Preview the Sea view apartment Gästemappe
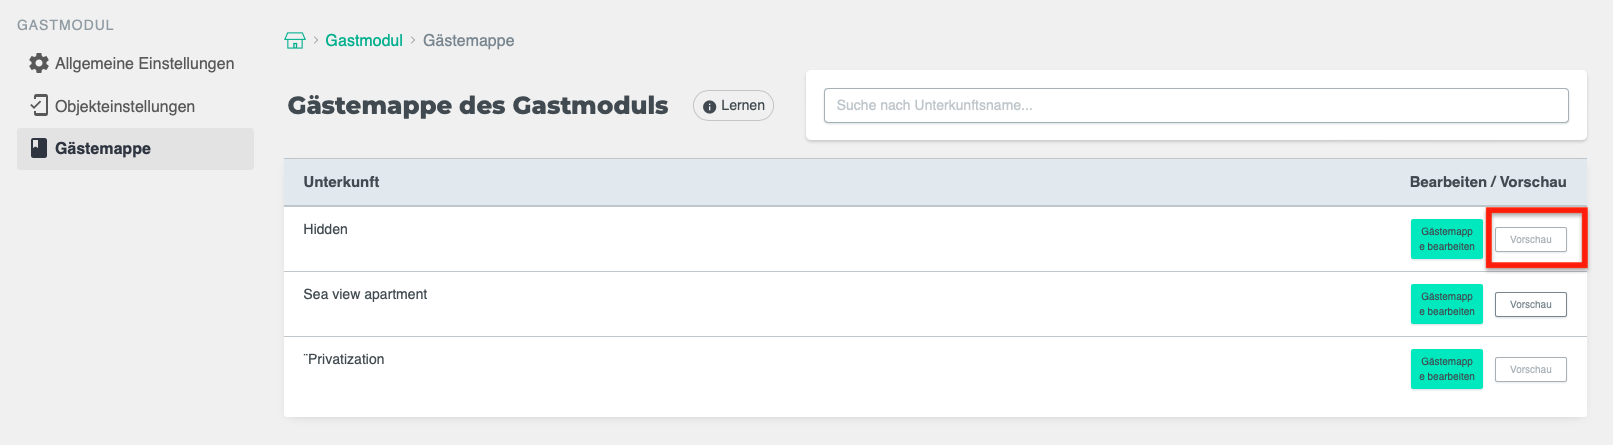 [x=1530, y=305]
